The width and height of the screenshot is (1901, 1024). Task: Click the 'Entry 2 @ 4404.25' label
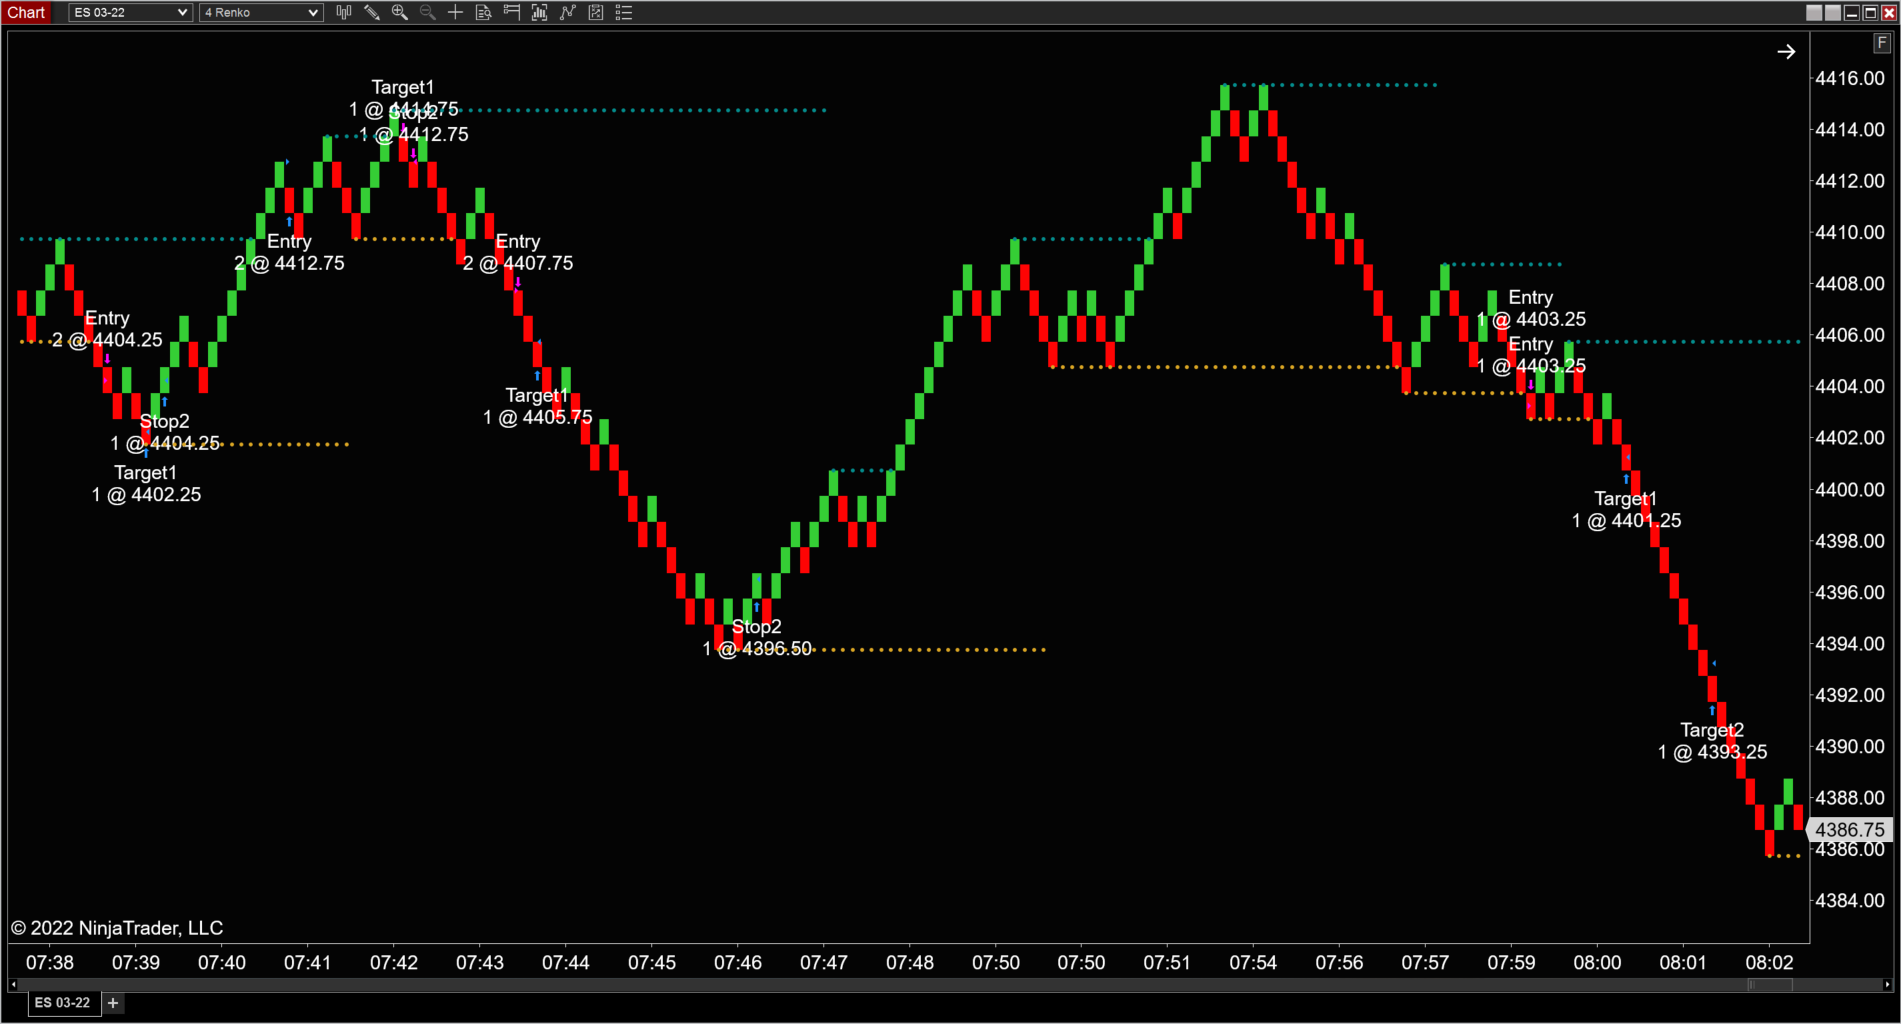point(107,329)
